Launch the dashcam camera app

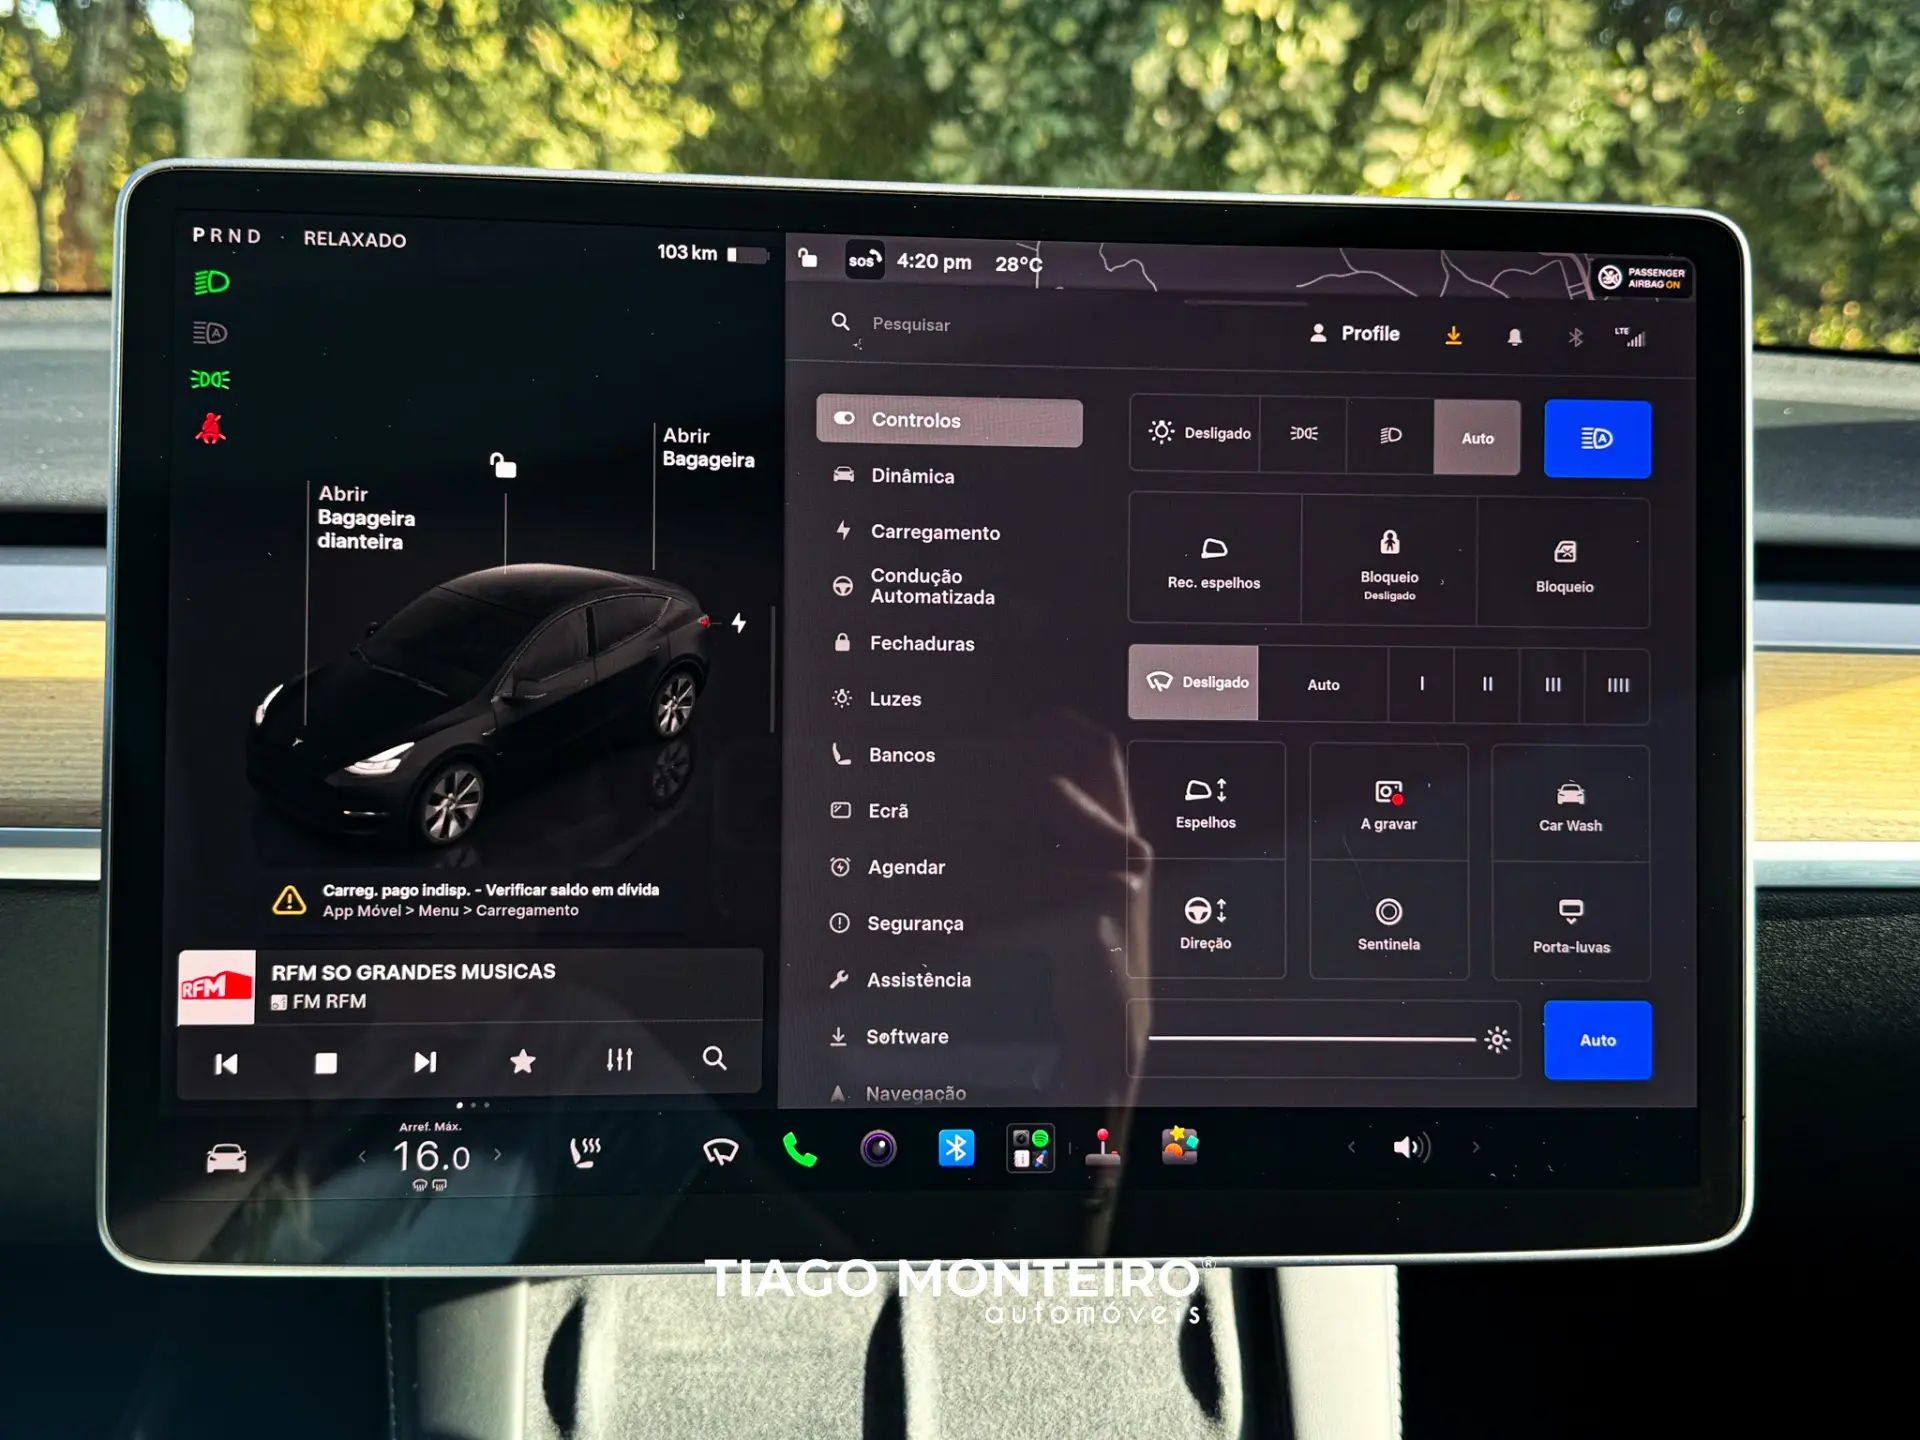878,1149
